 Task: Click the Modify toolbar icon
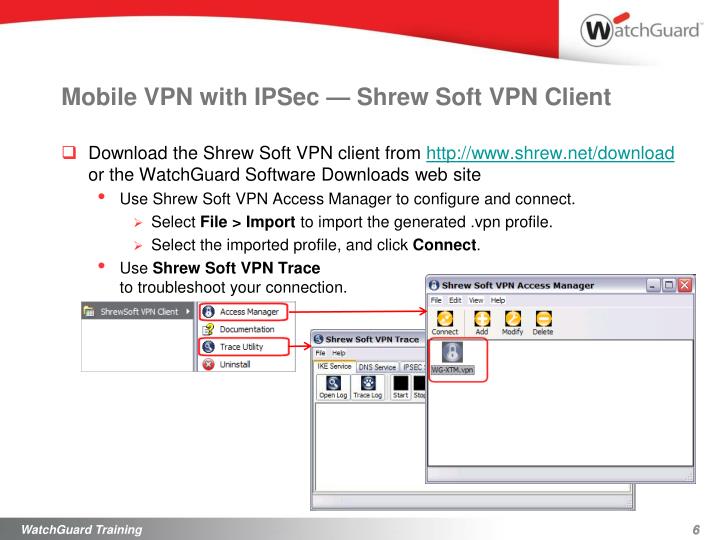coord(512,322)
